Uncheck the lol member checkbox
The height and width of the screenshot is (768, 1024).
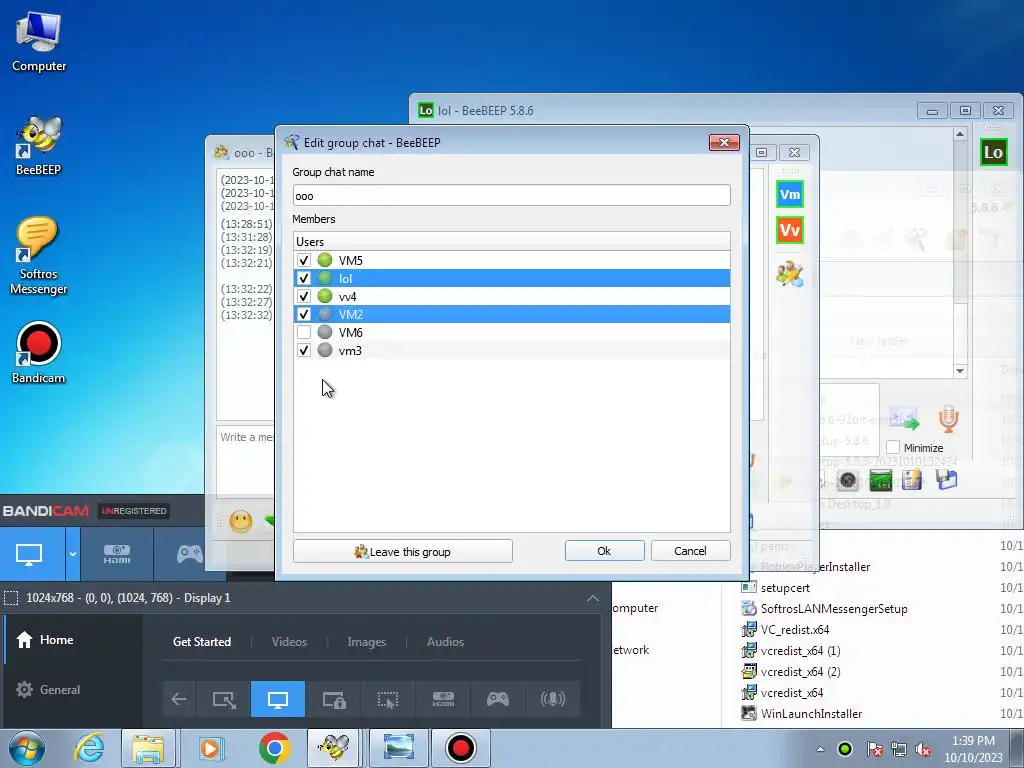(304, 278)
